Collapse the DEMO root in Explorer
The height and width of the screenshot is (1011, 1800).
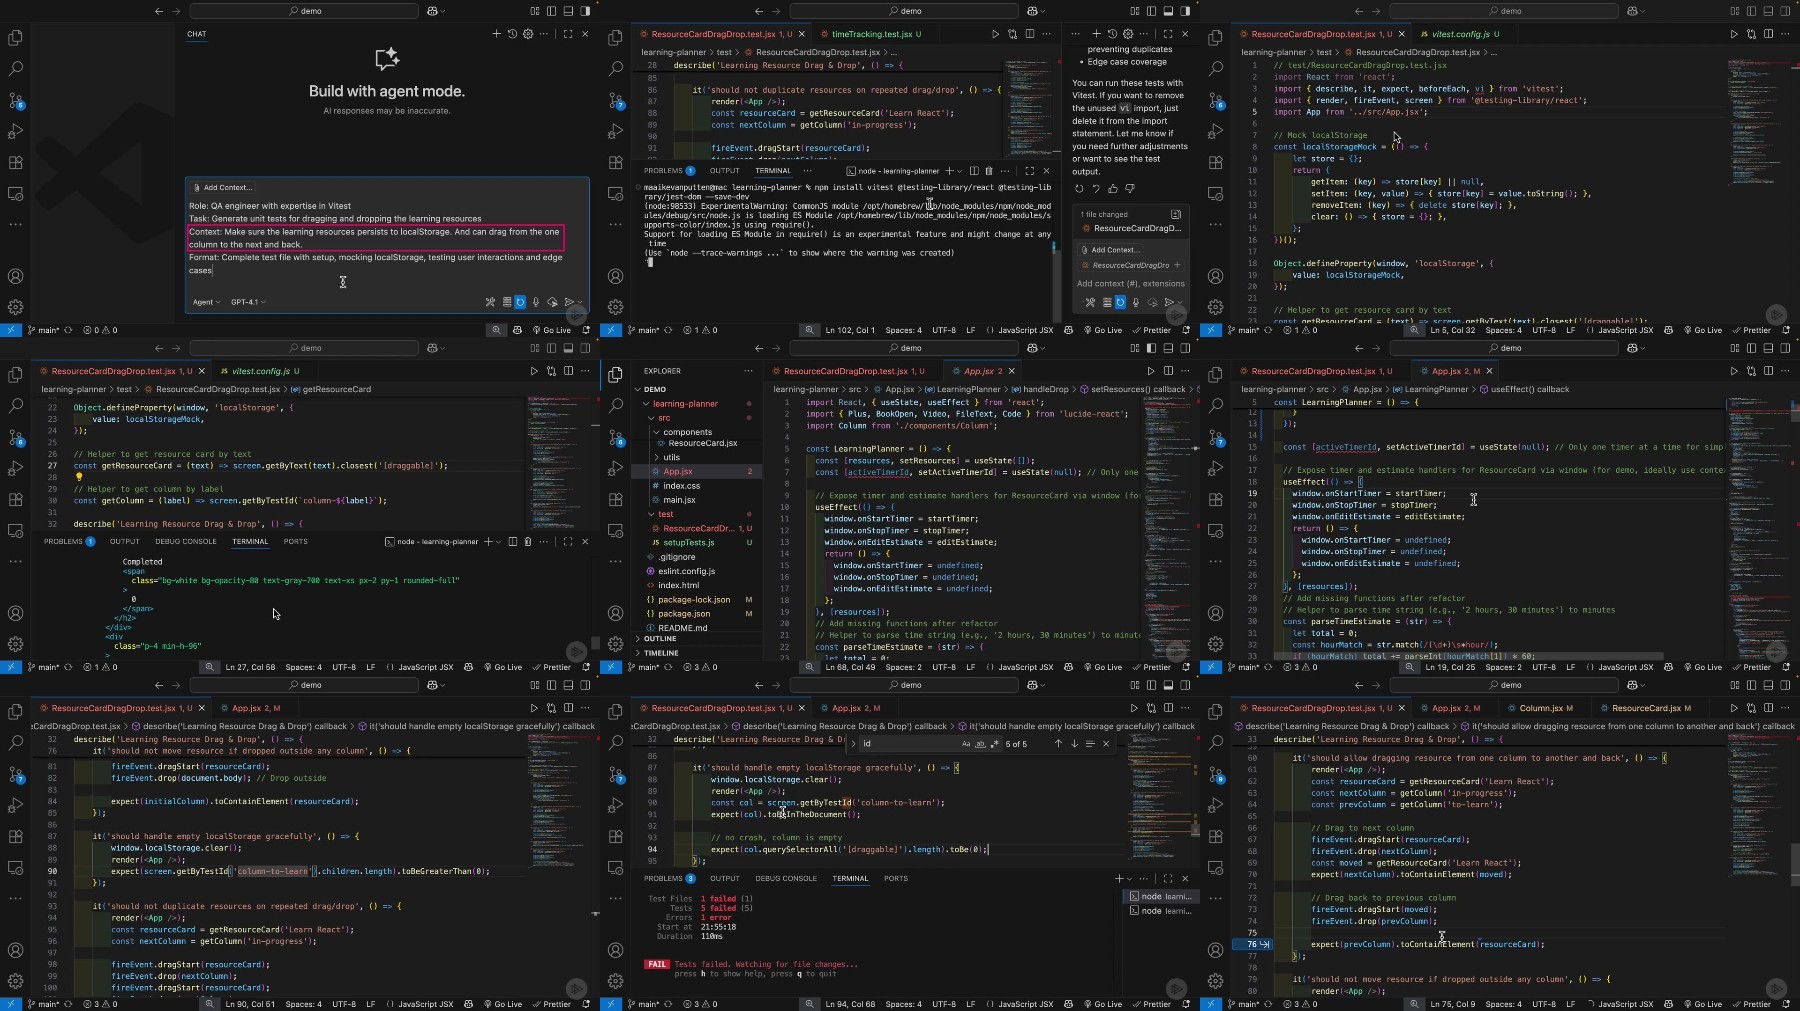tap(655, 389)
